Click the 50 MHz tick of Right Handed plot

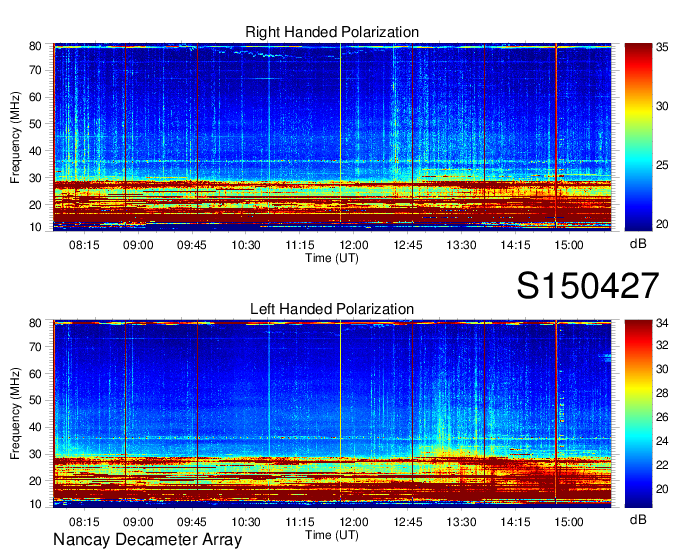(35, 124)
